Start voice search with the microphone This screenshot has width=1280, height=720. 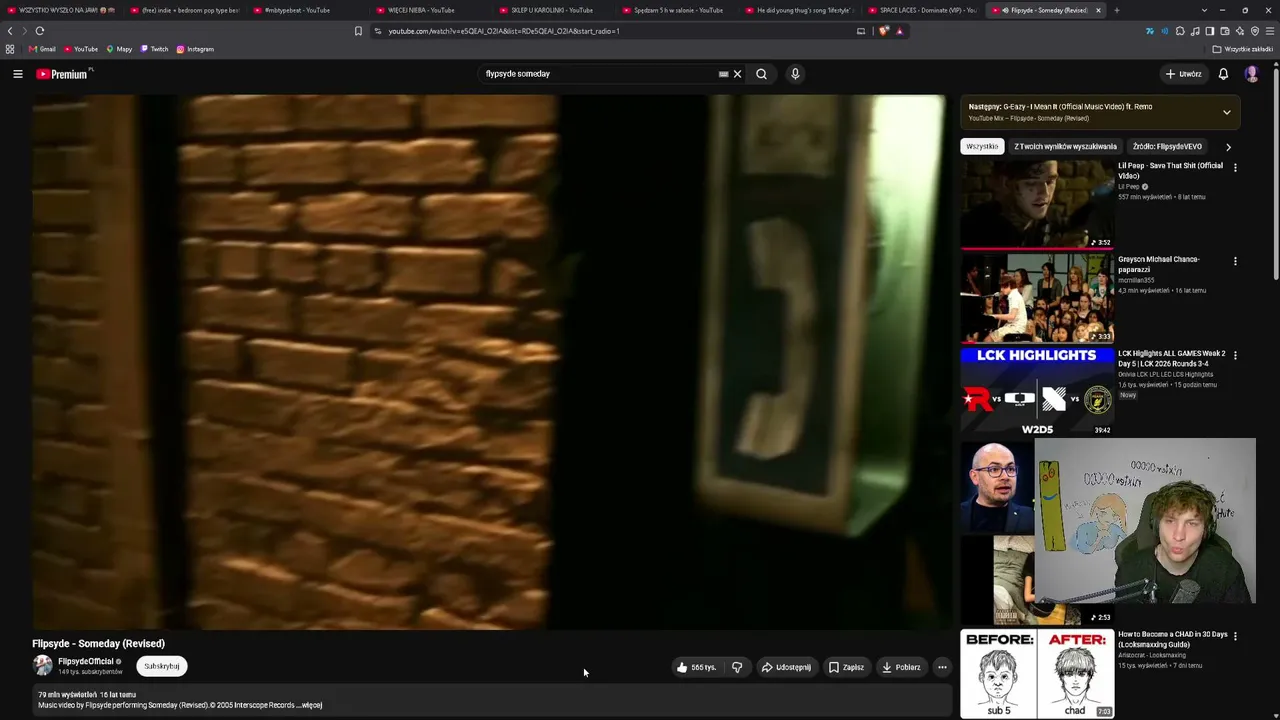click(795, 74)
